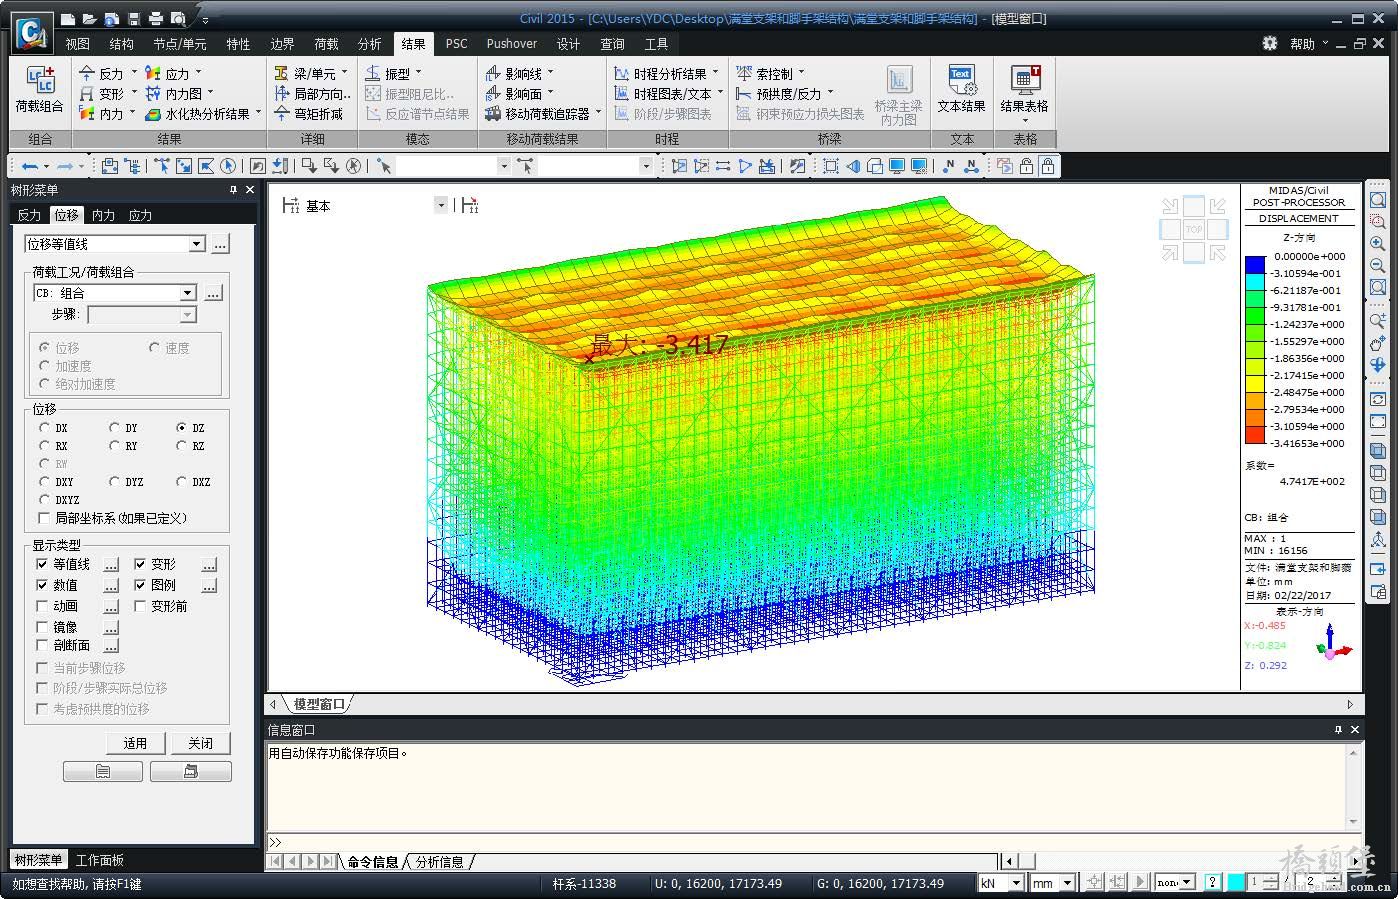Image resolution: width=1398 pixels, height=899 pixels.
Task: Click the red legend color swatch at the bottom of the scale
Action: [x=1255, y=435]
